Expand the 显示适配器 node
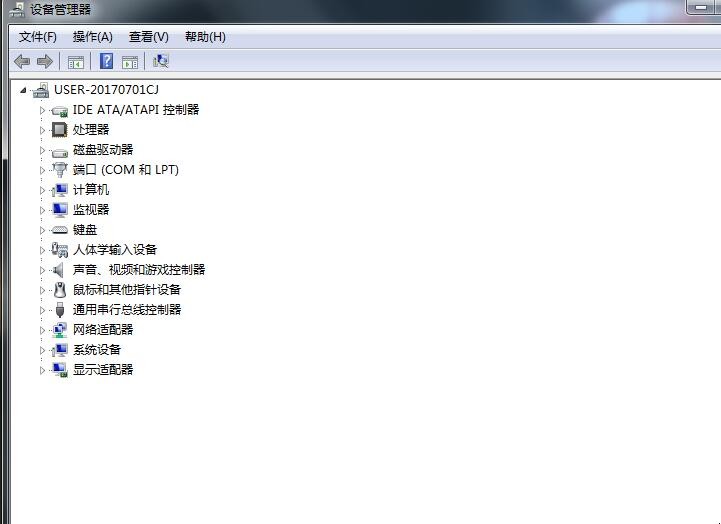 [43, 370]
